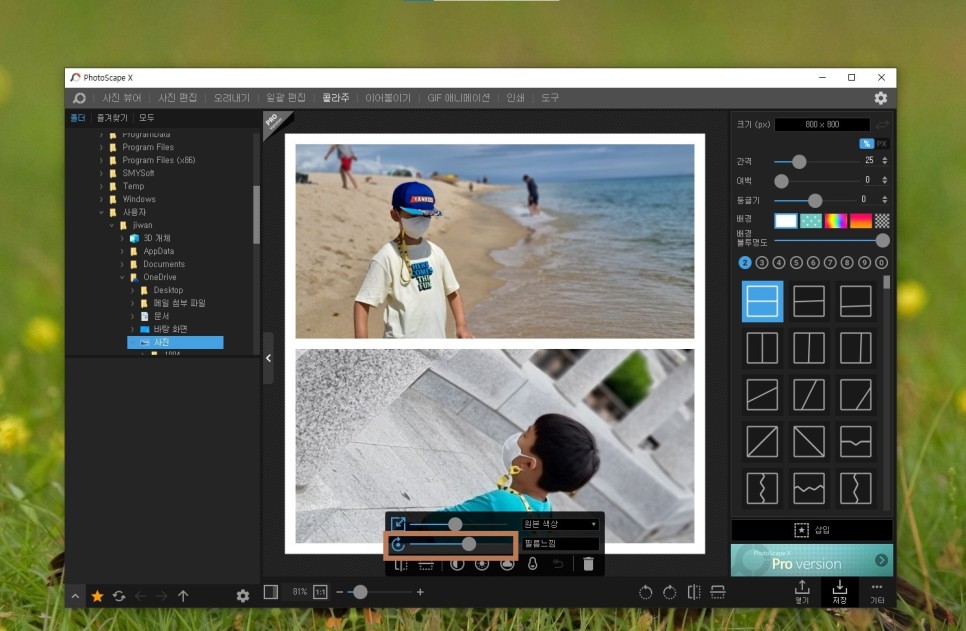Open the 원본 색상 dropdown
966x631 pixels.
(x=560, y=524)
